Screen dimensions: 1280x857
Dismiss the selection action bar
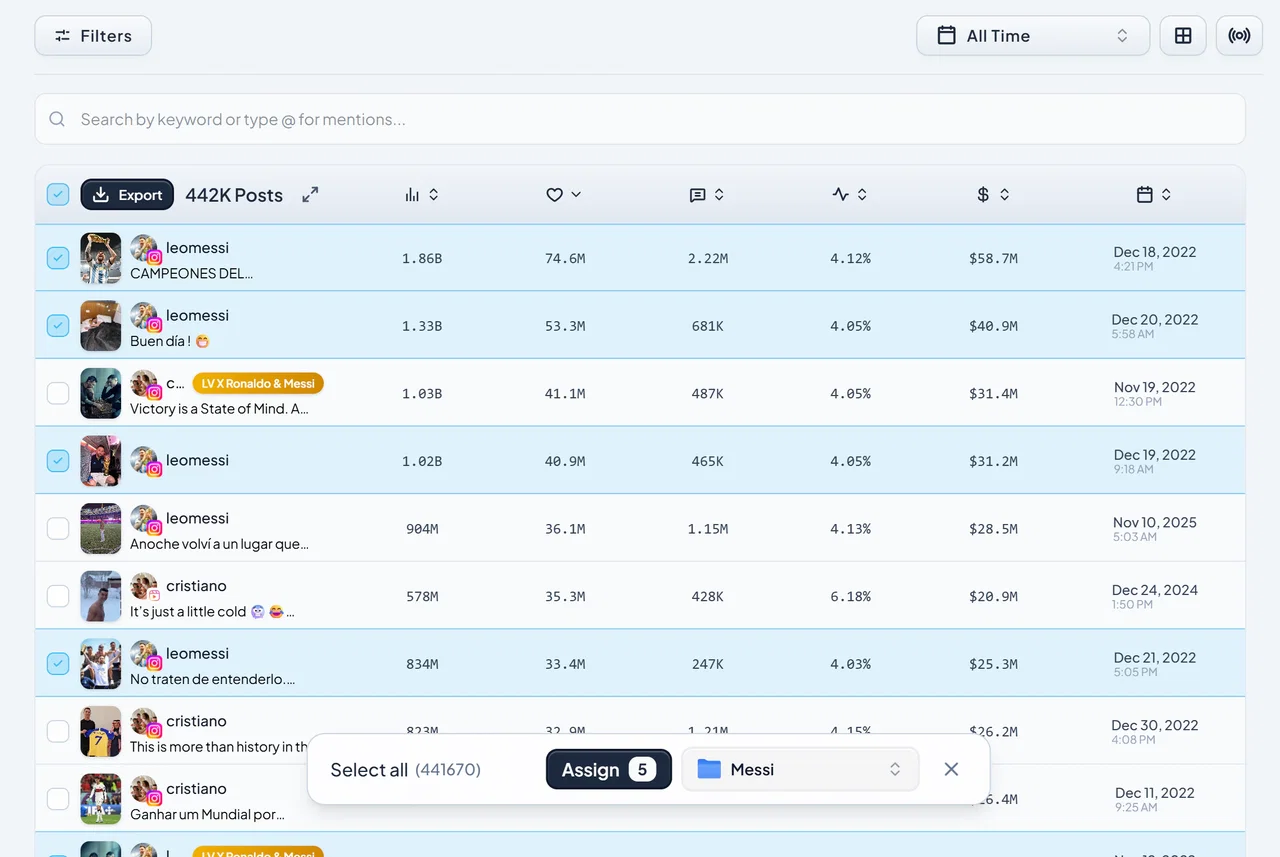click(x=951, y=769)
